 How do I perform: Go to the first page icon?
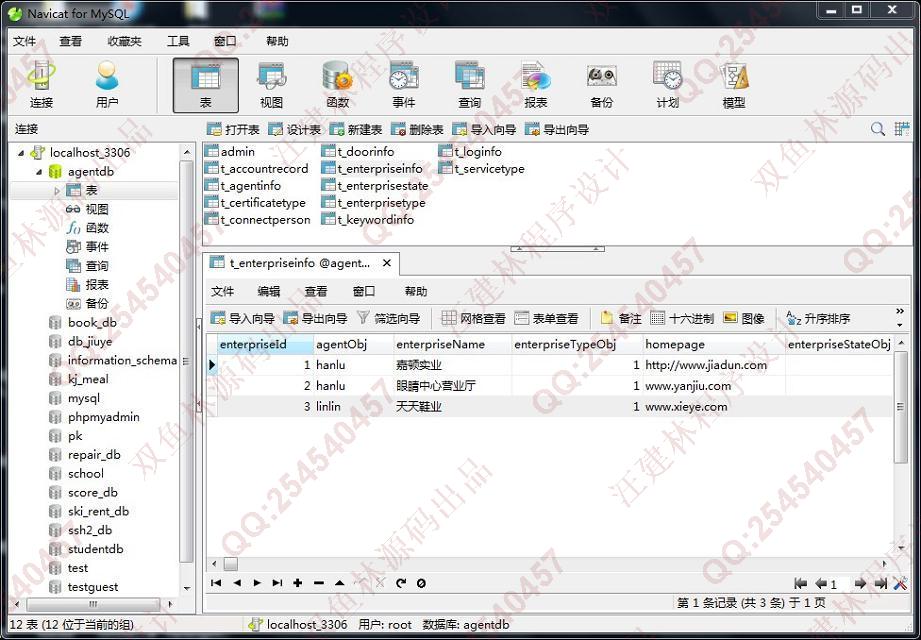click(x=800, y=583)
